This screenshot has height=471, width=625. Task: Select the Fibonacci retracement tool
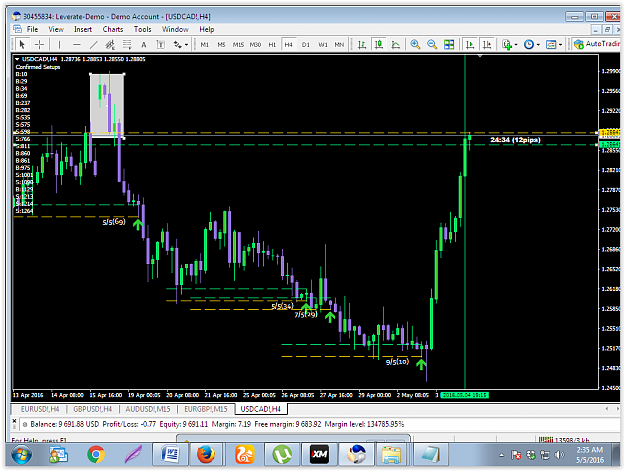click(x=127, y=45)
